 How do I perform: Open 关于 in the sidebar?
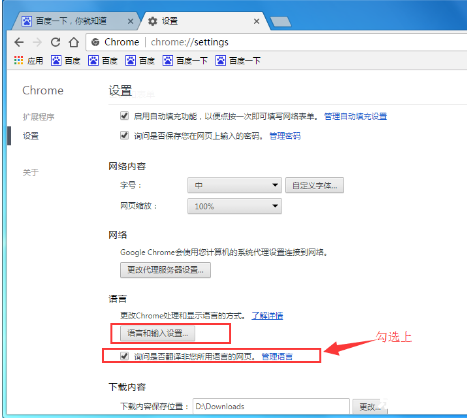coord(31,173)
